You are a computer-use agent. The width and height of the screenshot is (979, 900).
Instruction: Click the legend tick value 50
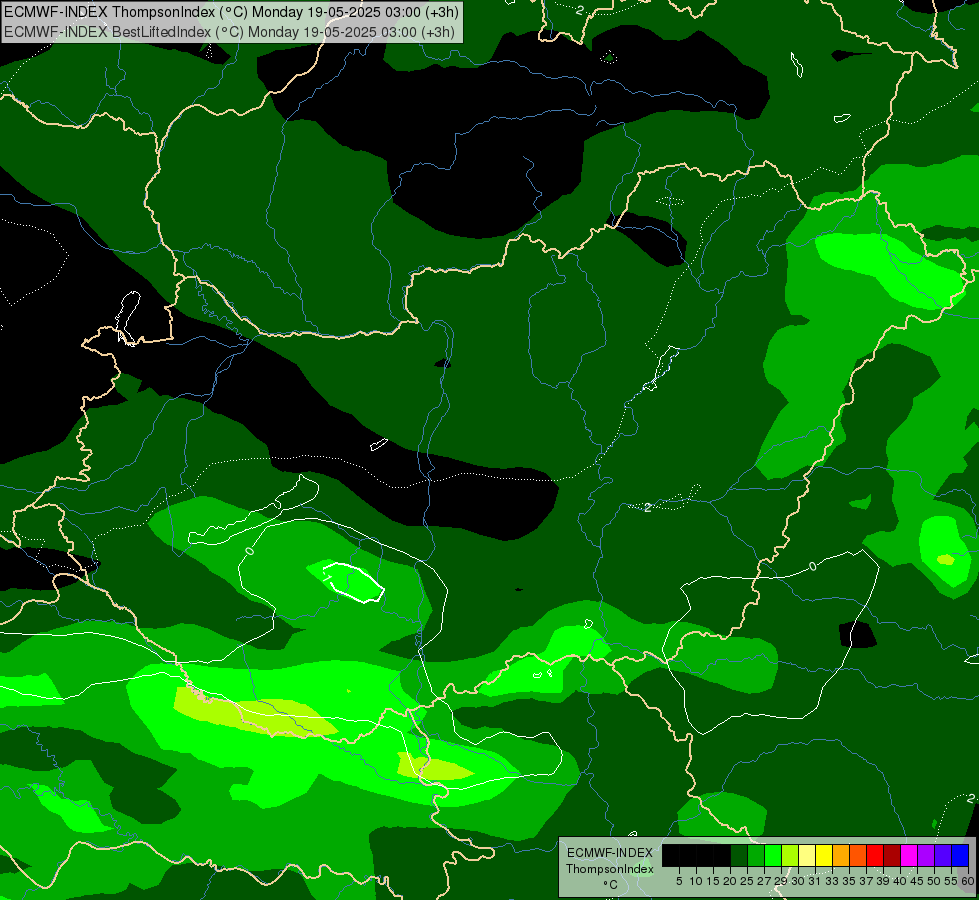tap(935, 881)
